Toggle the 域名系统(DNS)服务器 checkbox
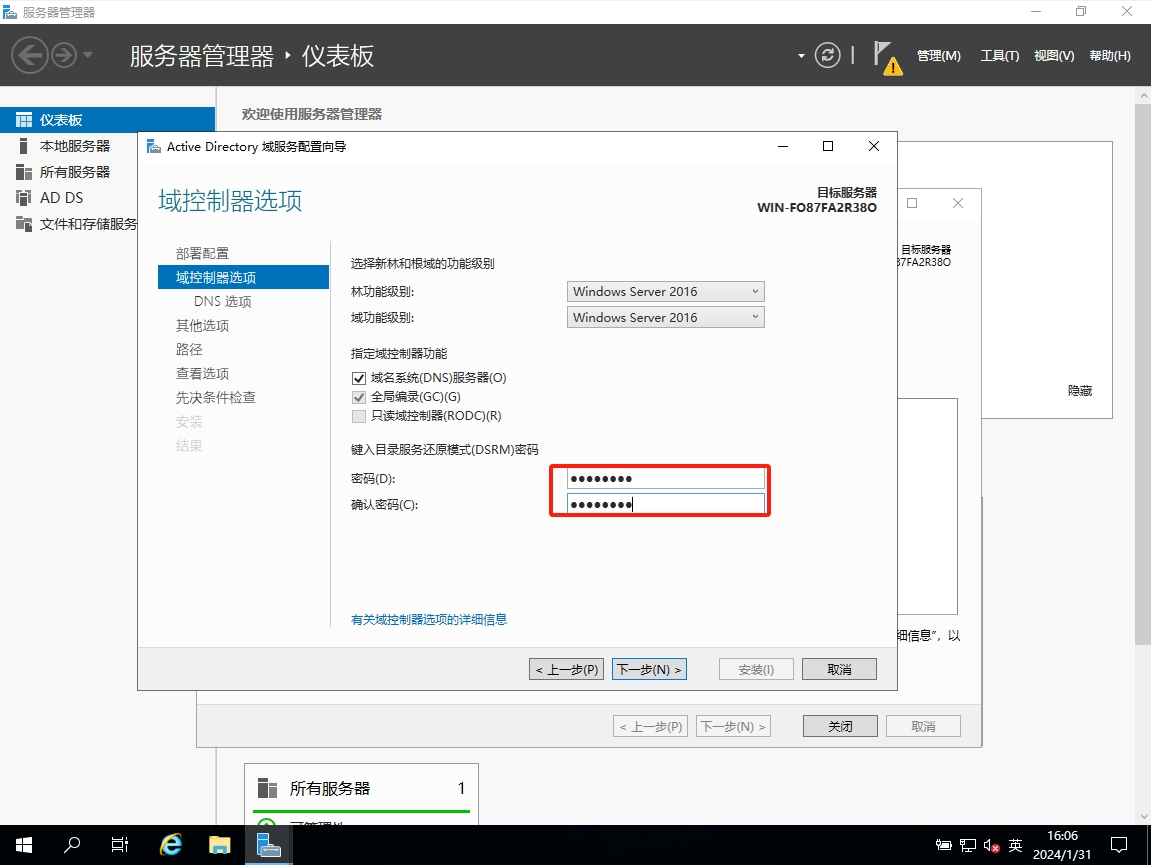Image resolution: width=1151 pixels, height=865 pixels. [x=359, y=378]
